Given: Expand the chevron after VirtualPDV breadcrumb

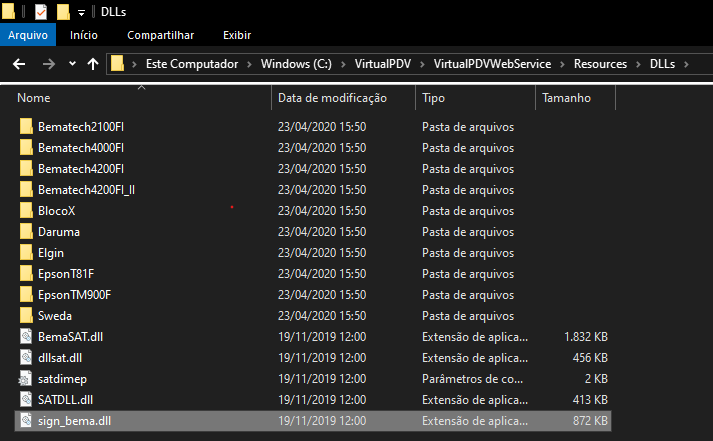Looking at the screenshot, I should click(x=422, y=64).
